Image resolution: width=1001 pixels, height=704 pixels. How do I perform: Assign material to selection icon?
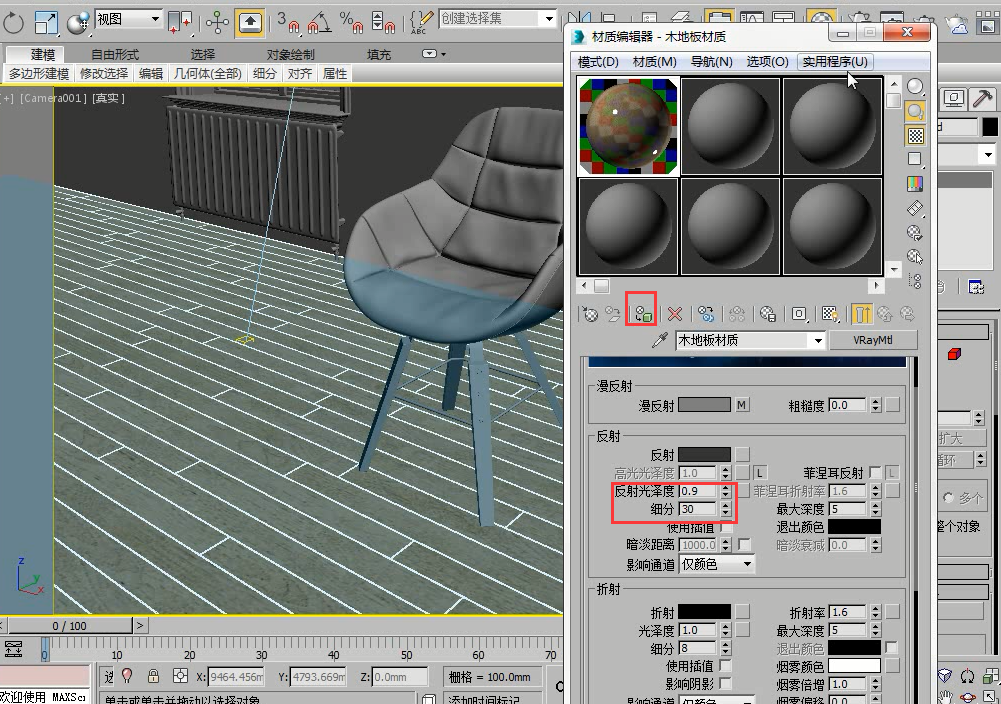[x=643, y=314]
